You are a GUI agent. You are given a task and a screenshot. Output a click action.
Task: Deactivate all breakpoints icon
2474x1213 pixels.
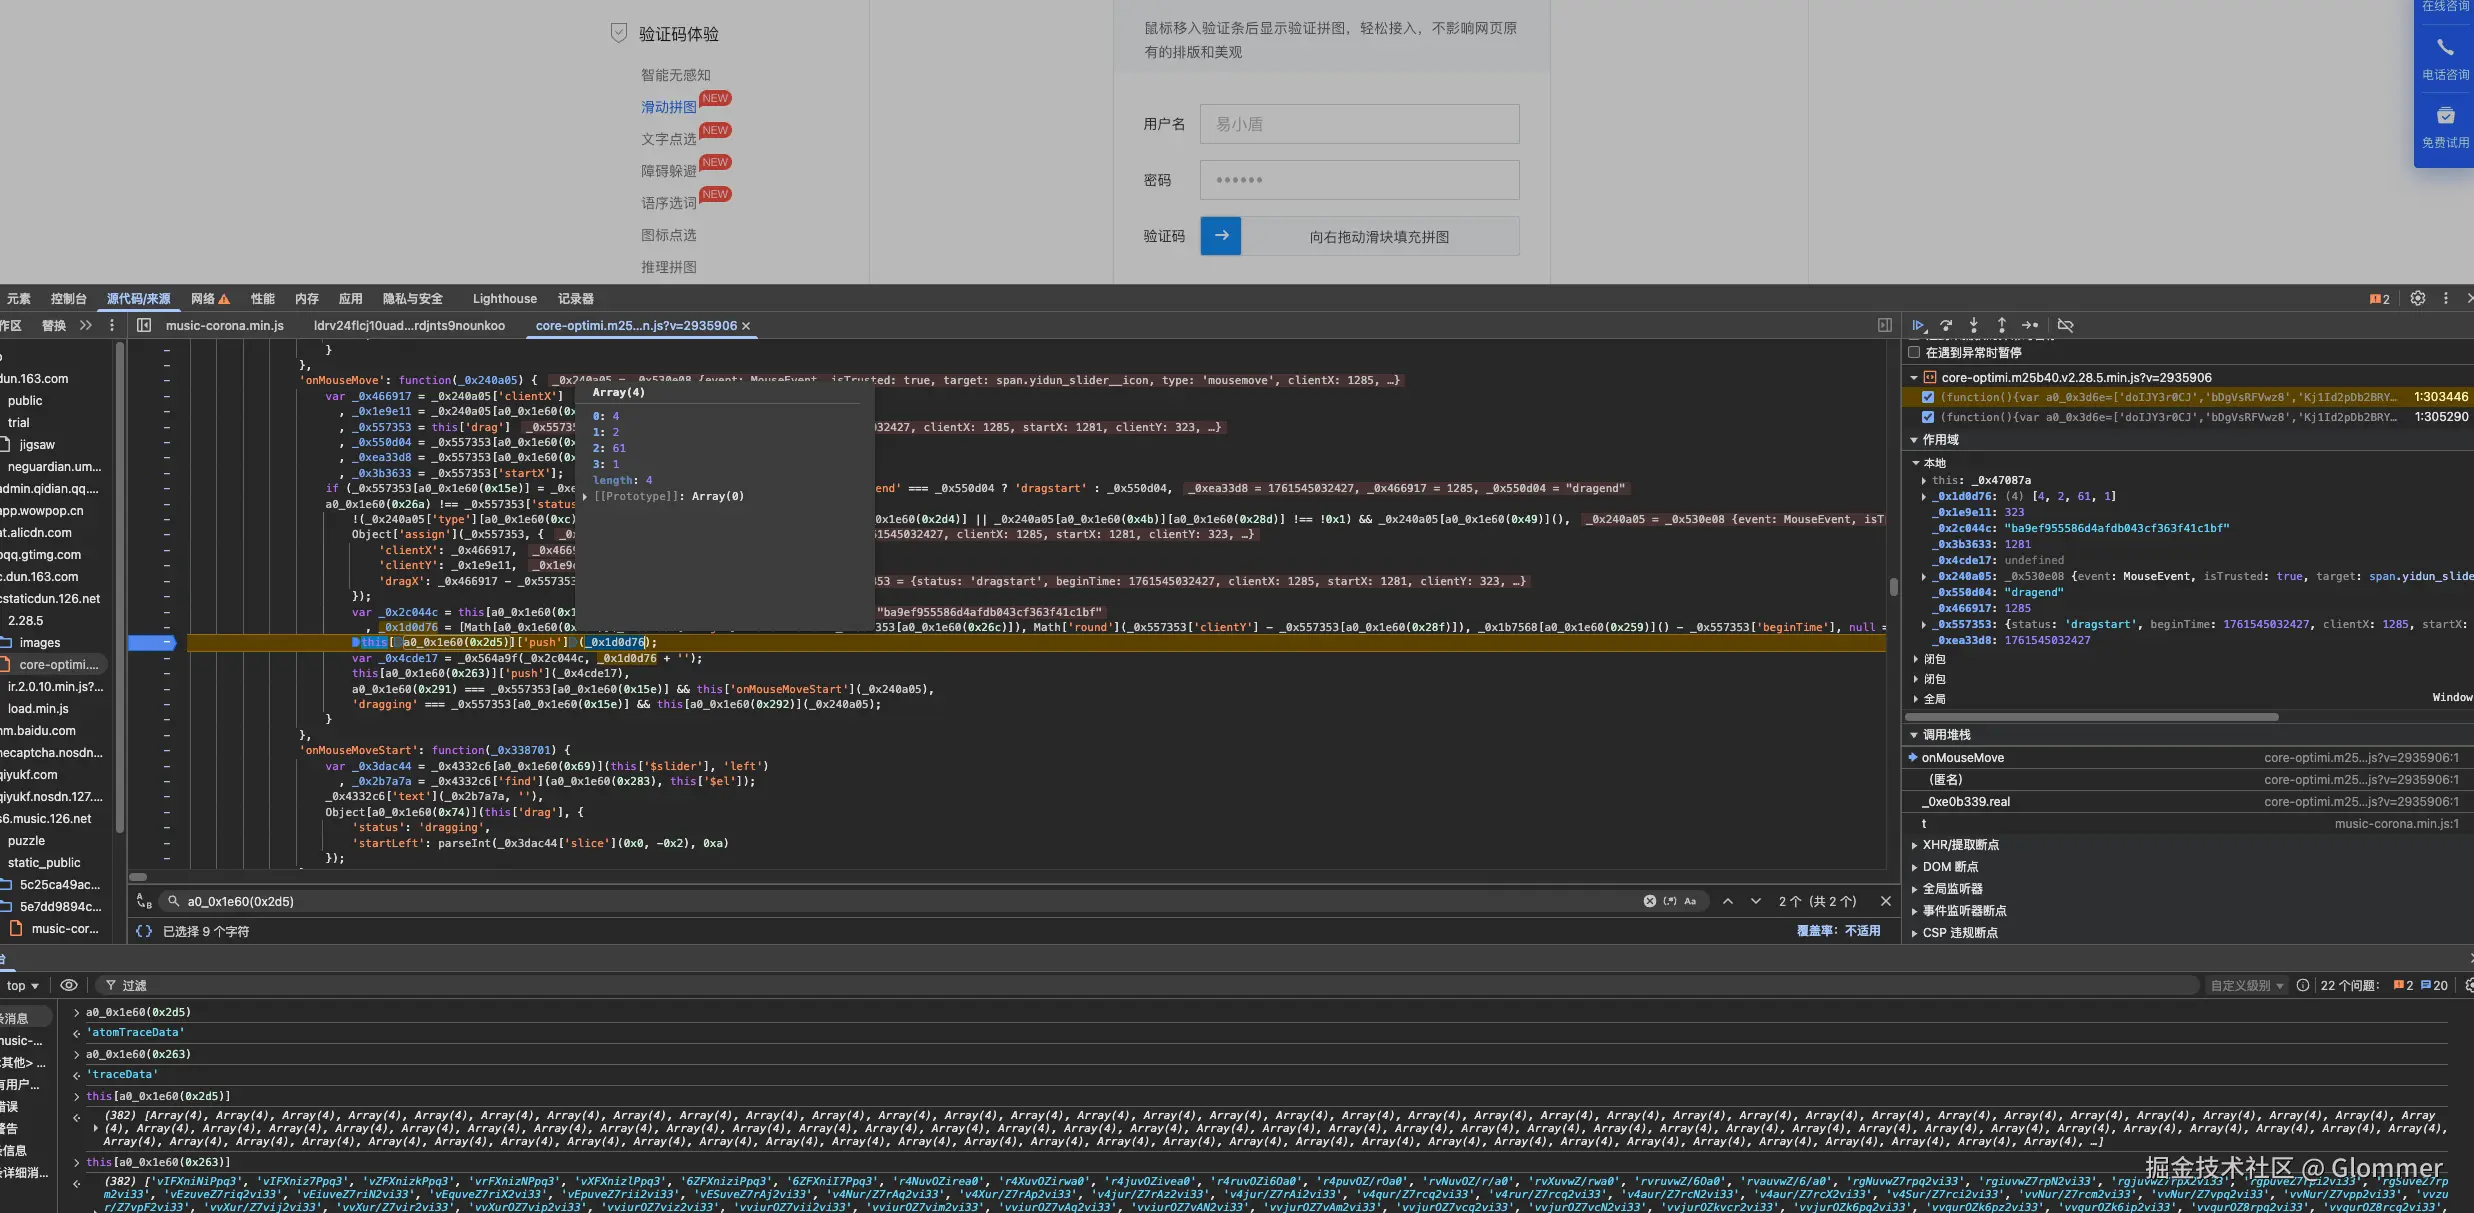click(x=2065, y=325)
